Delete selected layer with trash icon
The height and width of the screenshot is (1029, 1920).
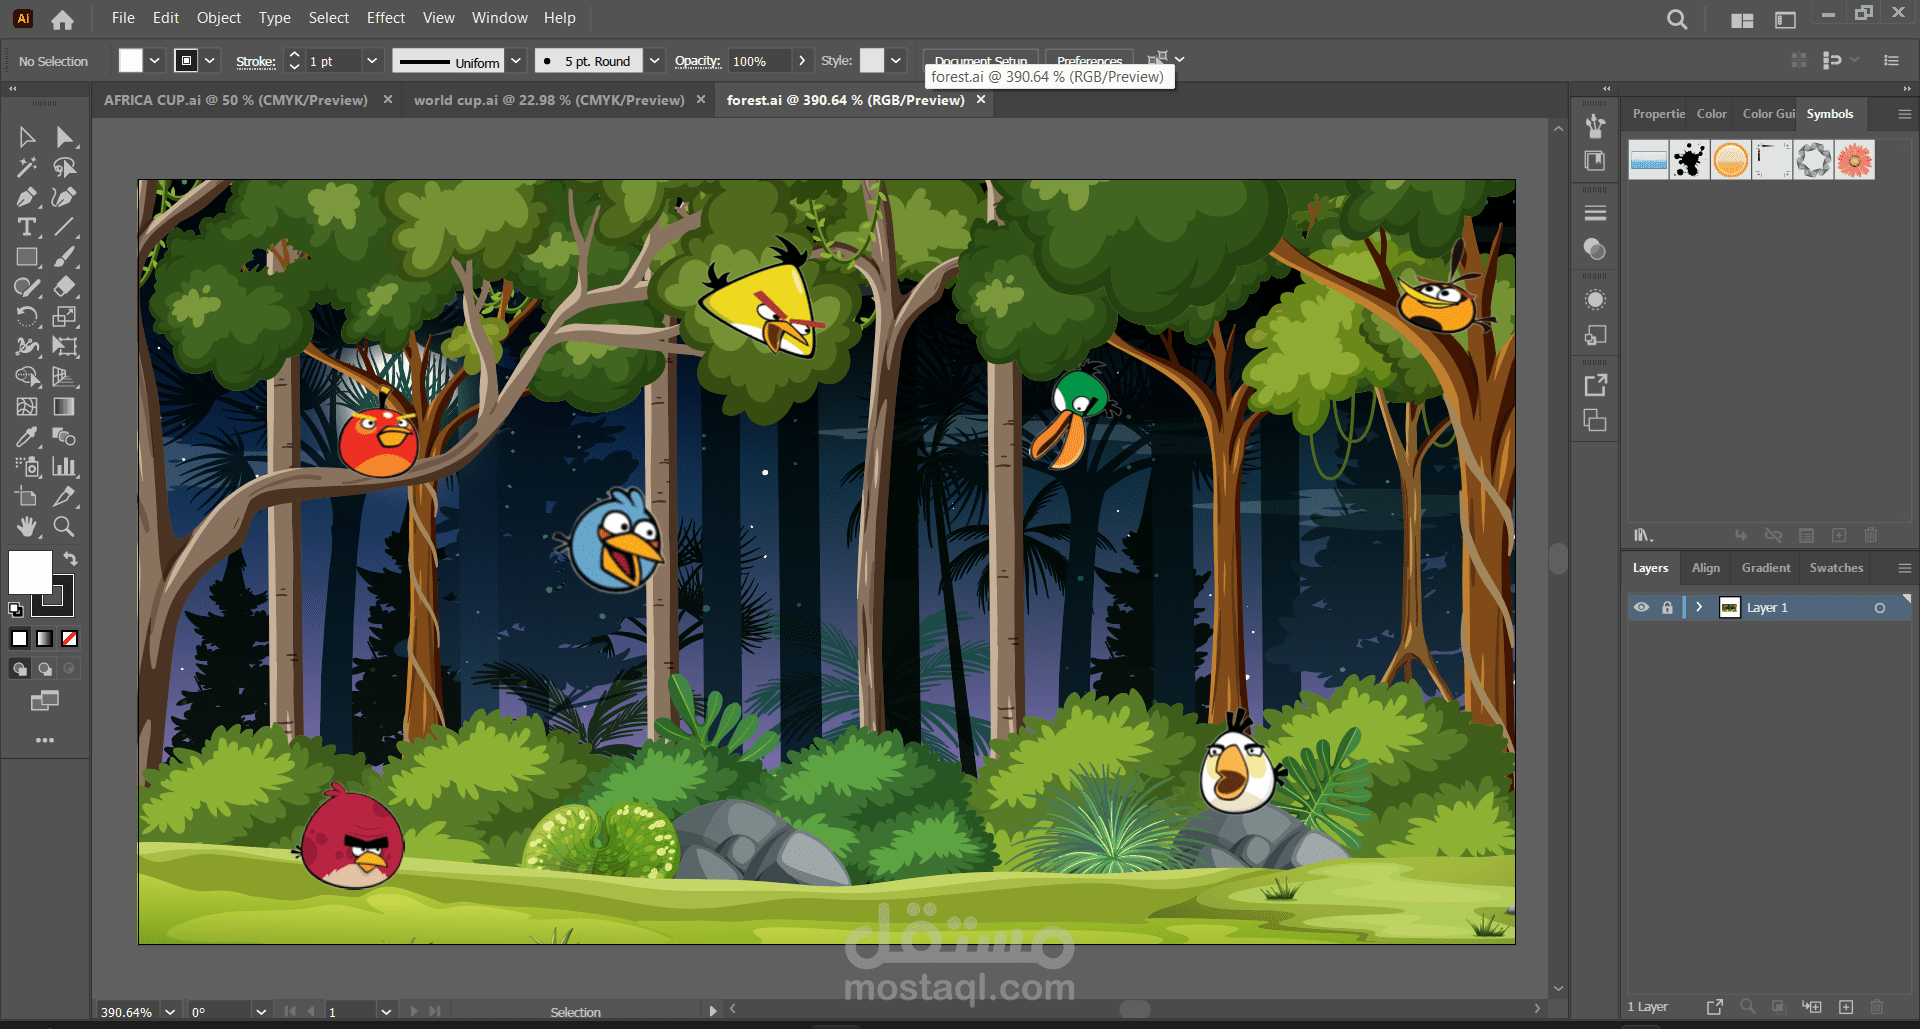(x=1877, y=1007)
